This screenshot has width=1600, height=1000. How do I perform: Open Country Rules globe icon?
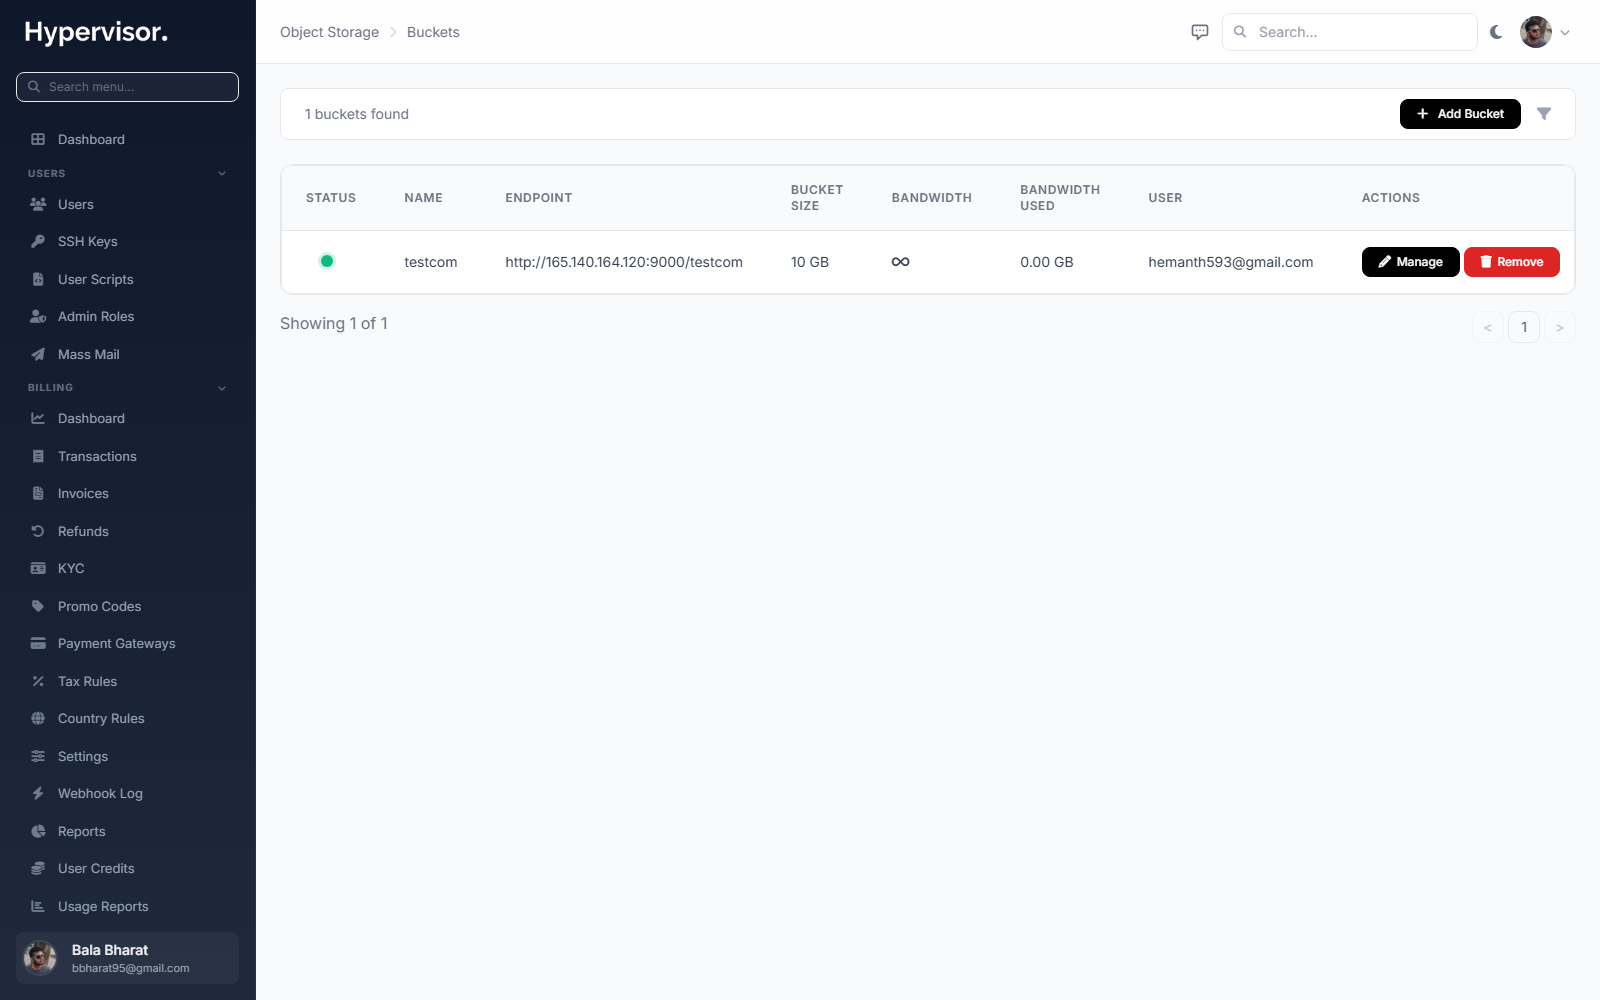[x=38, y=718]
